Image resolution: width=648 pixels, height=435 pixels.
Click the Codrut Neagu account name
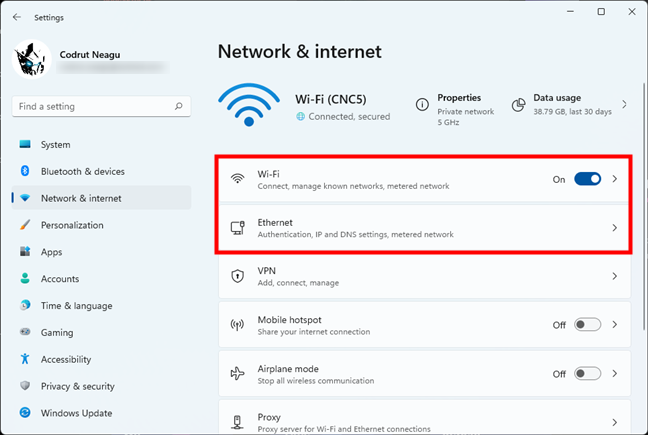pyautogui.click(x=90, y=55)
